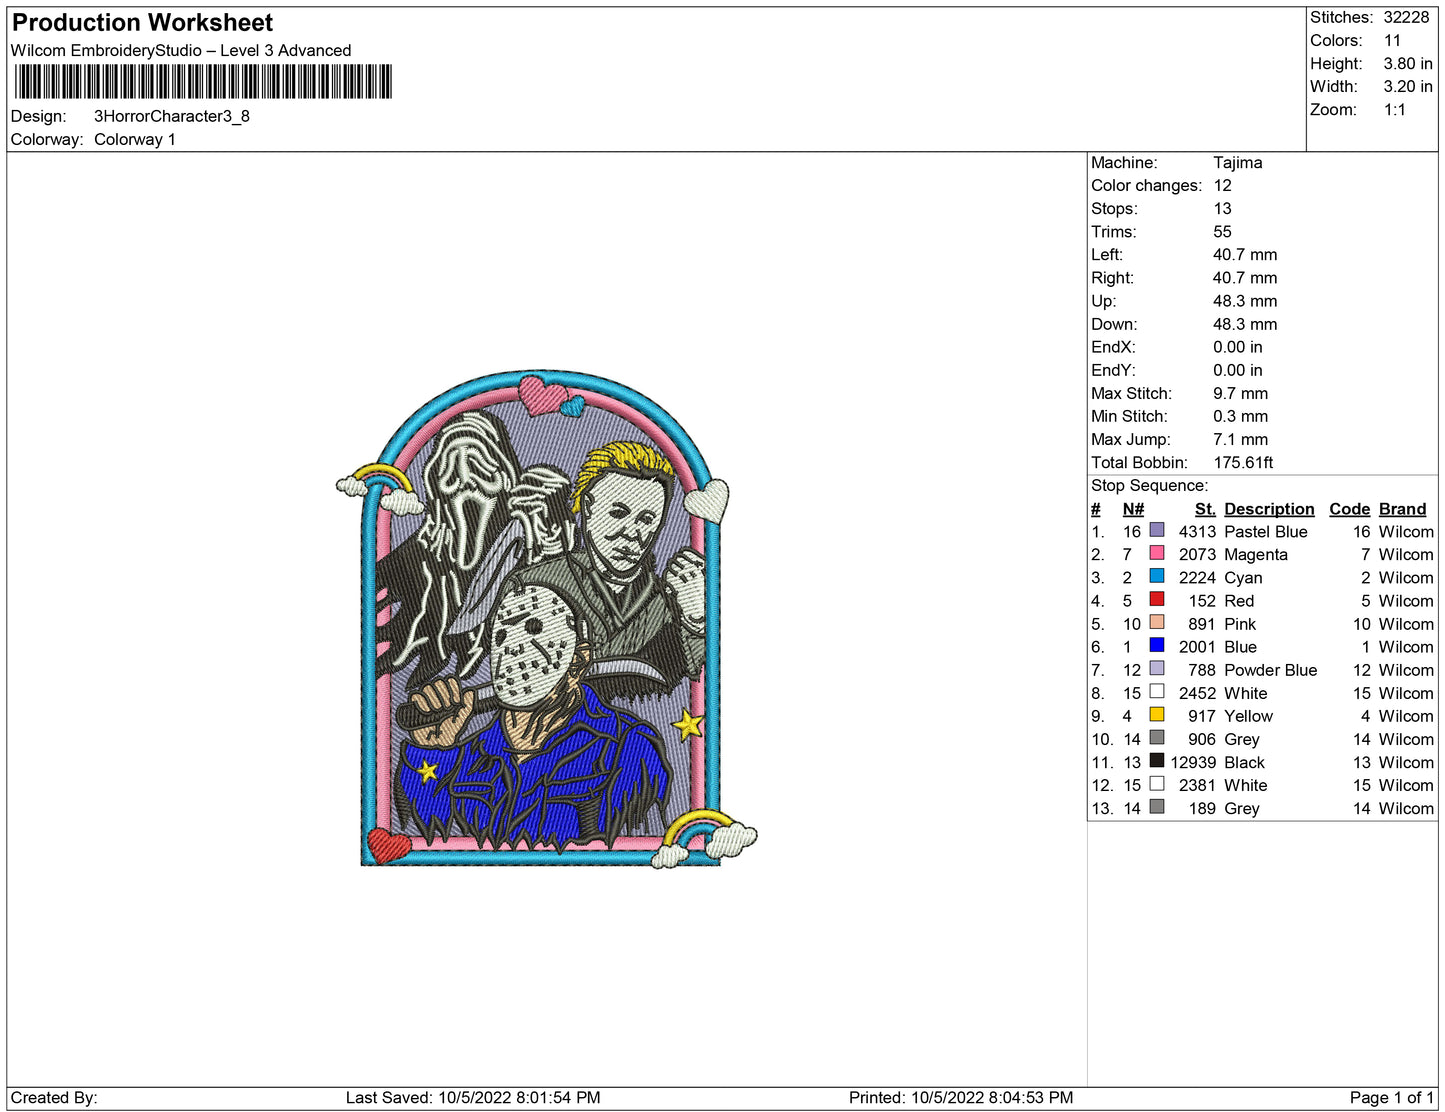Viewport: 1445px width, 1112px height.
Task: Click the Stops value "13"
Action: coord(1222,208)
